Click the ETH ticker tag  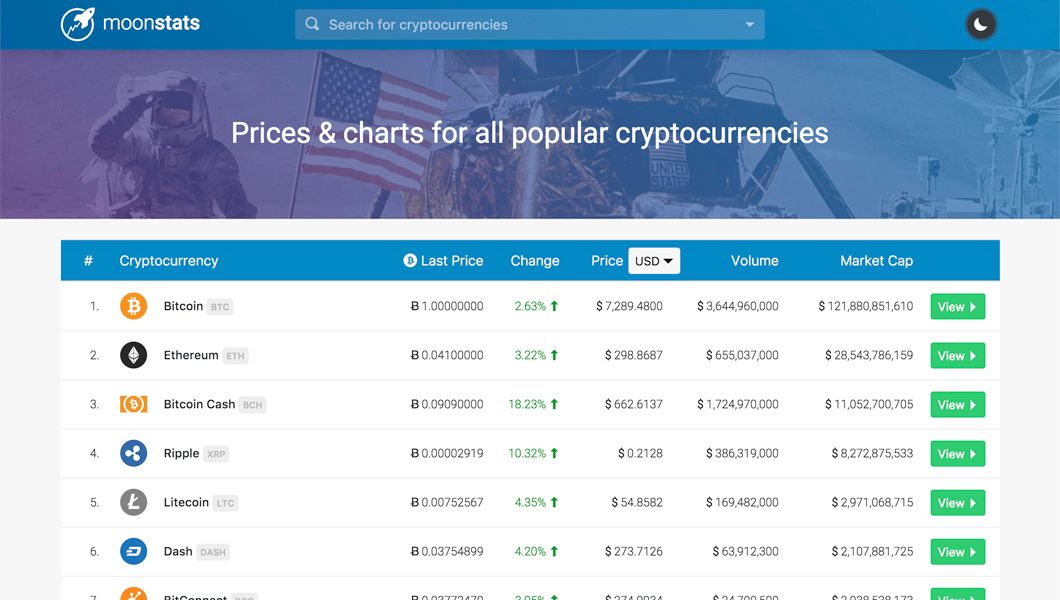click(235, 356)
